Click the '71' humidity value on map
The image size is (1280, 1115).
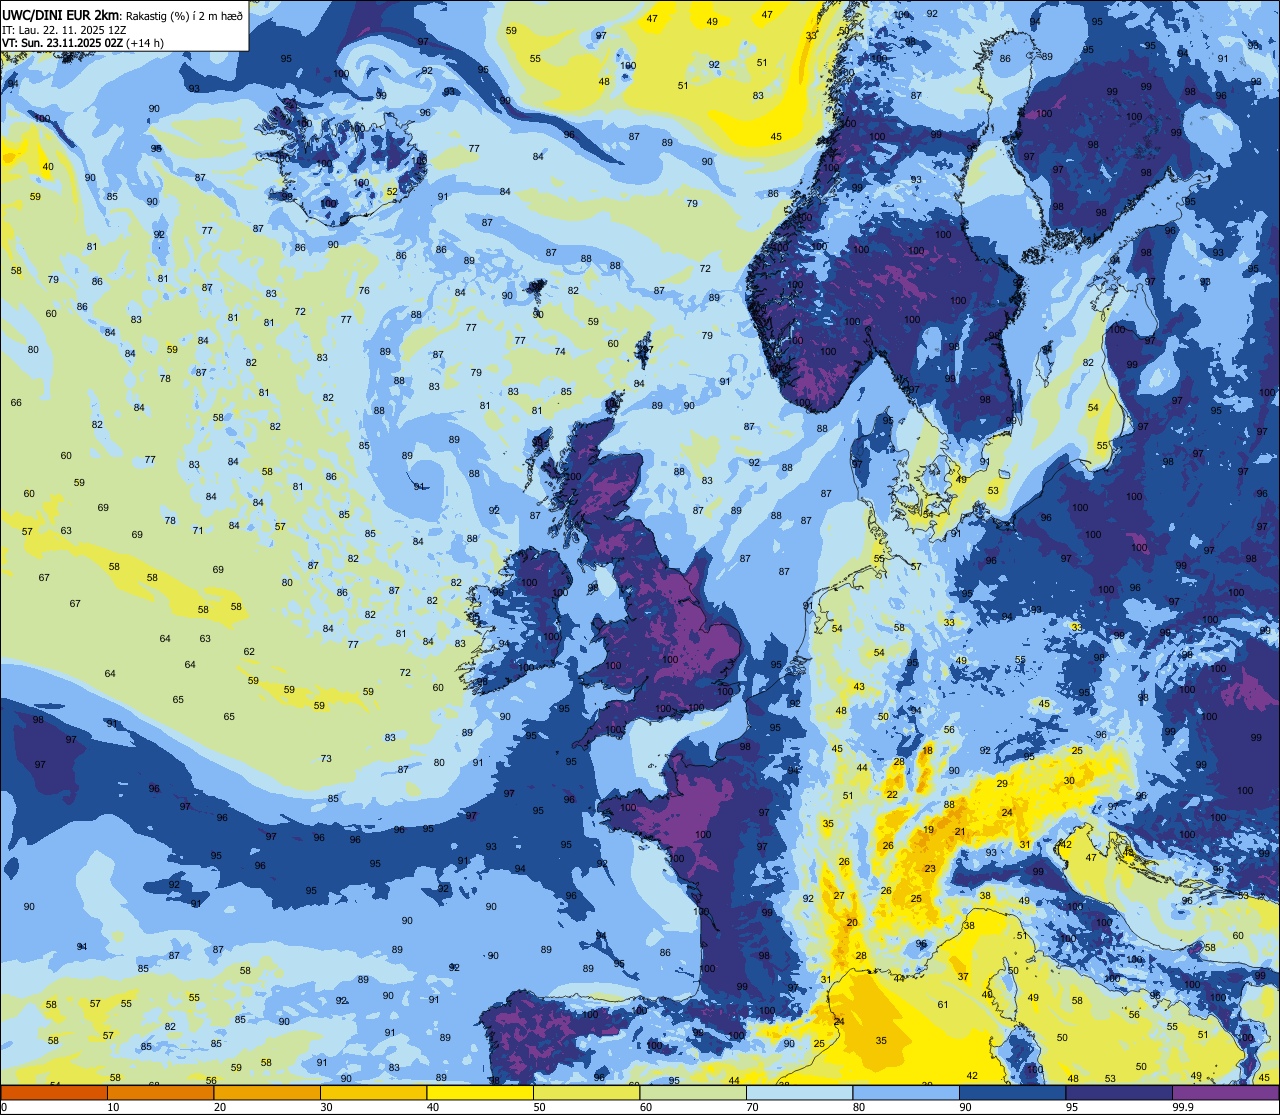(198, 530)
